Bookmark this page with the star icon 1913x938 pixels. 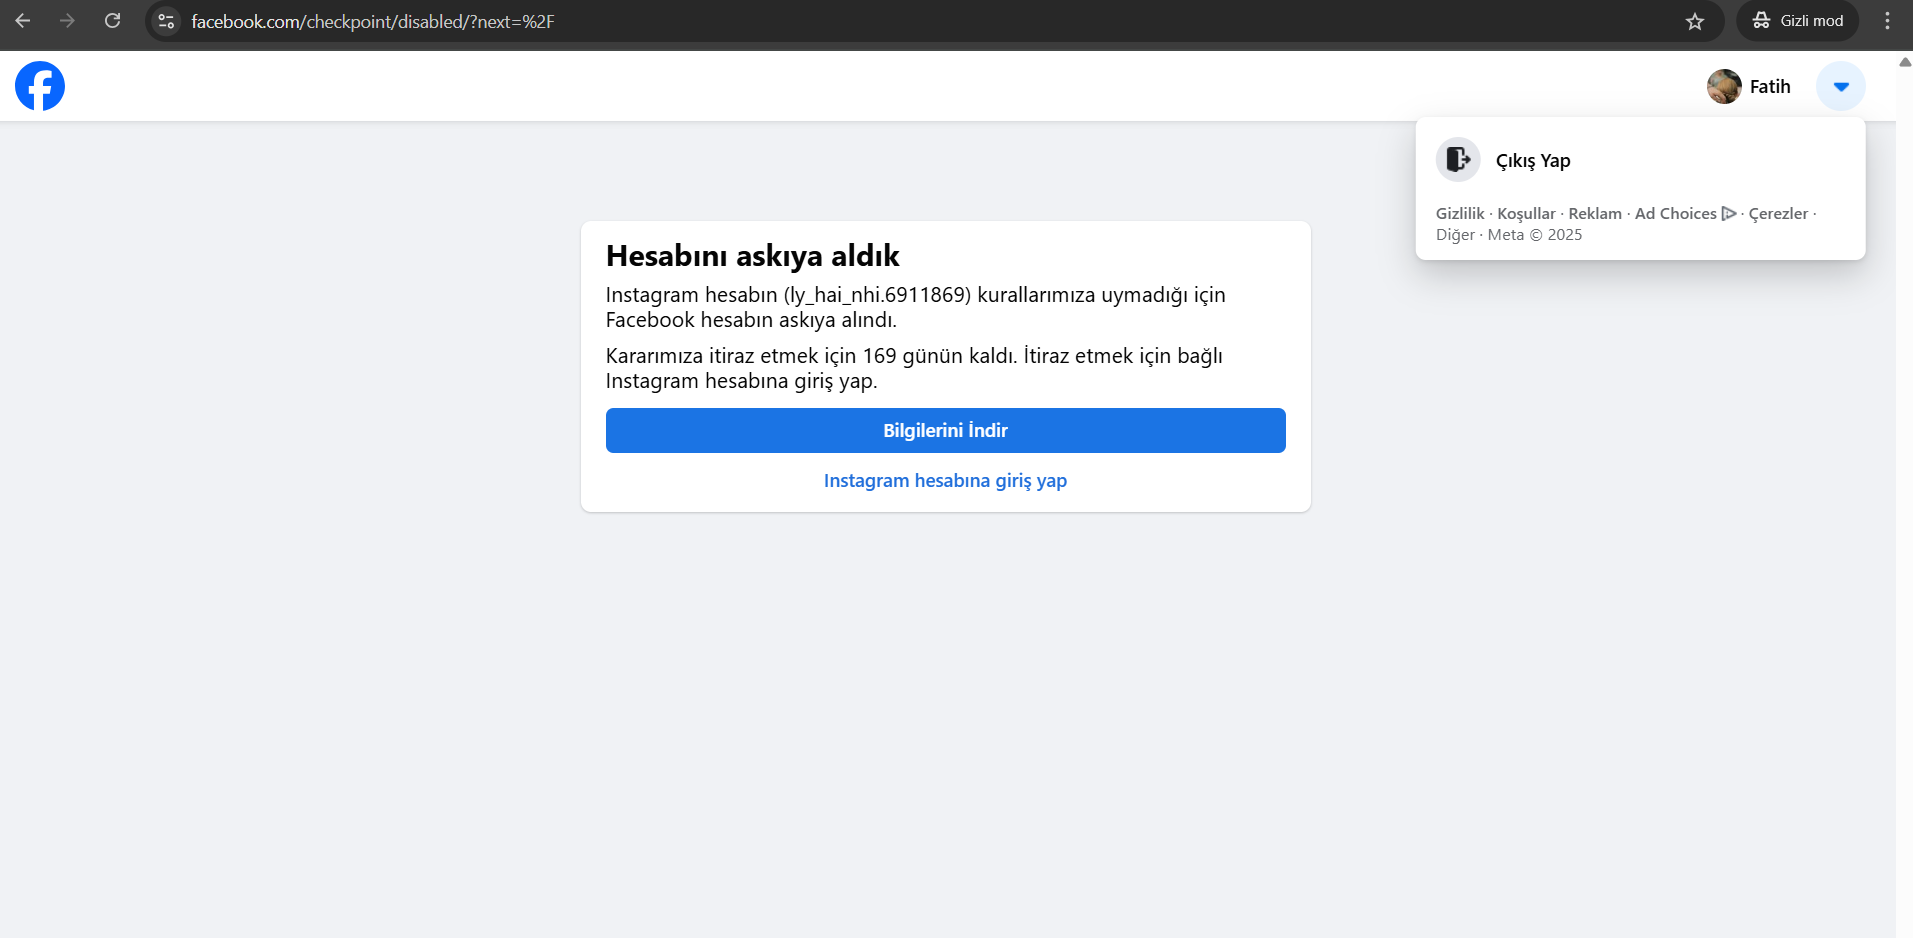(x=1695, y=21)
